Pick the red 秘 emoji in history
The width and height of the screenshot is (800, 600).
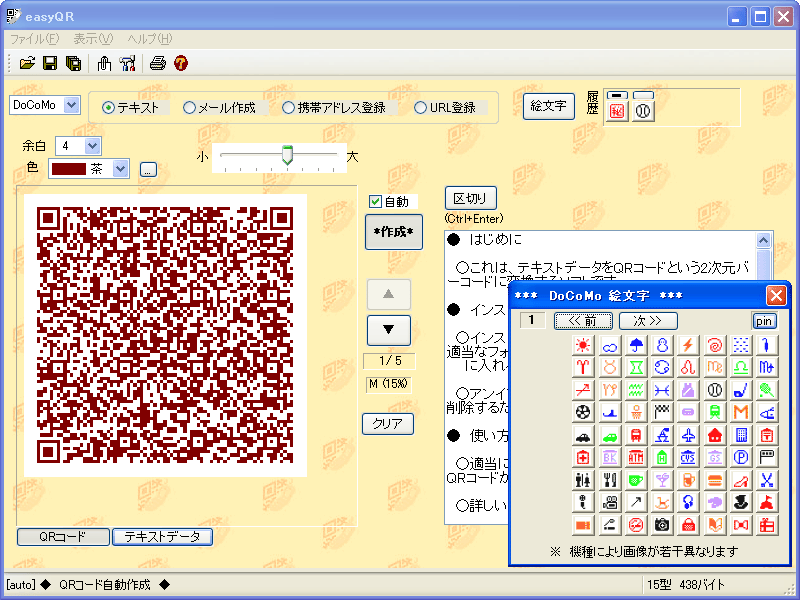point(617,111)
